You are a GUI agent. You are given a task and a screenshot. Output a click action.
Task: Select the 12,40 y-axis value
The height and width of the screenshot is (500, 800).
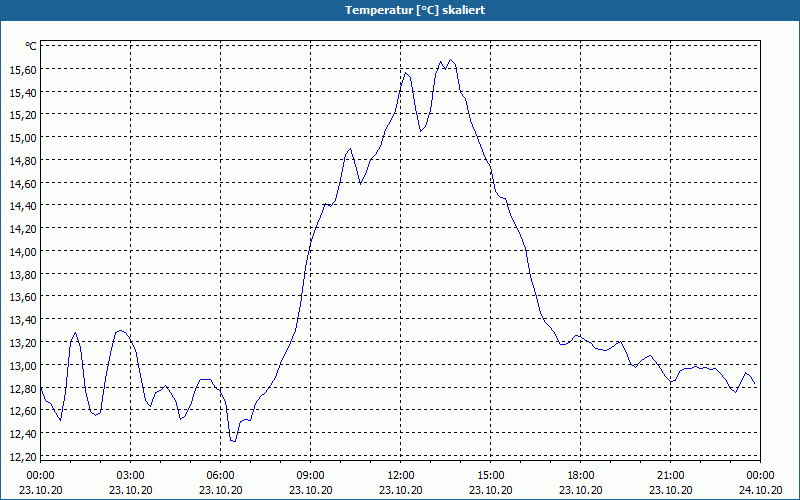click(x=23, y=434)
